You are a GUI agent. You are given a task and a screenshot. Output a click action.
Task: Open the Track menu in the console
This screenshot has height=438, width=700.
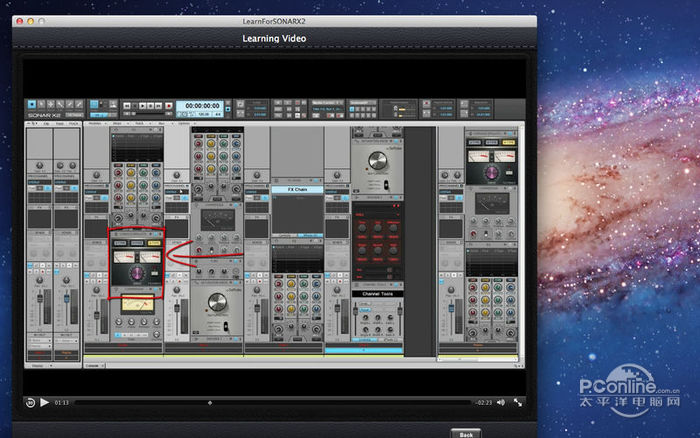point(140,124)
